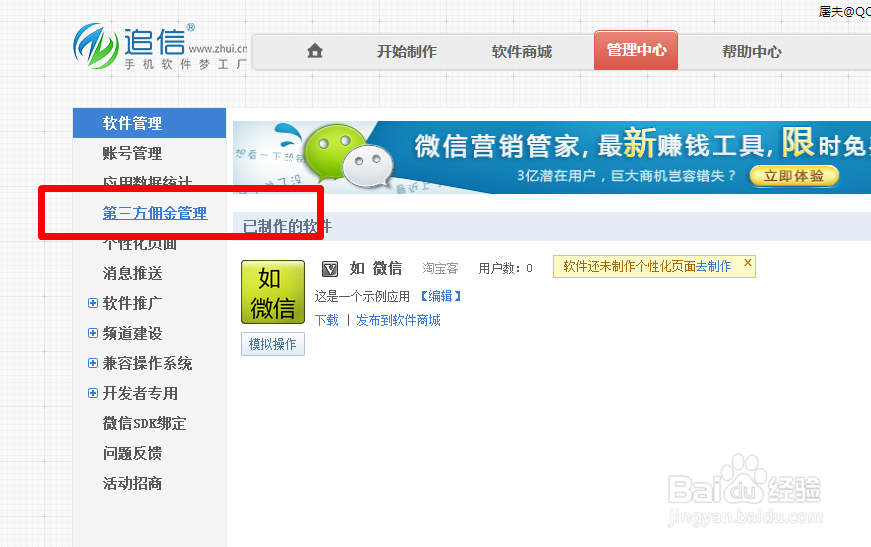Image resolution: width=871 pixels, height=547 pixels.
Task: Open 第三方佣金管理 link
Action: (x=155, y=213)
